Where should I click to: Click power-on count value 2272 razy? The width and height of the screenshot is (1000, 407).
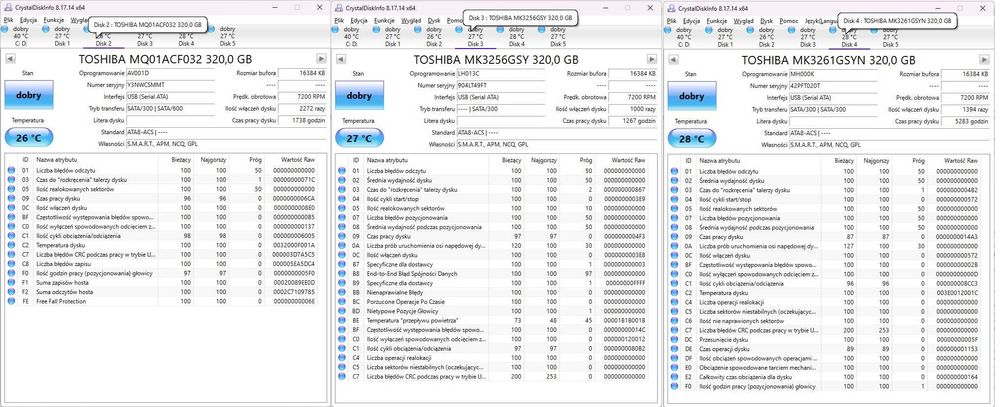pyautogui.click(x=303, y=108)
